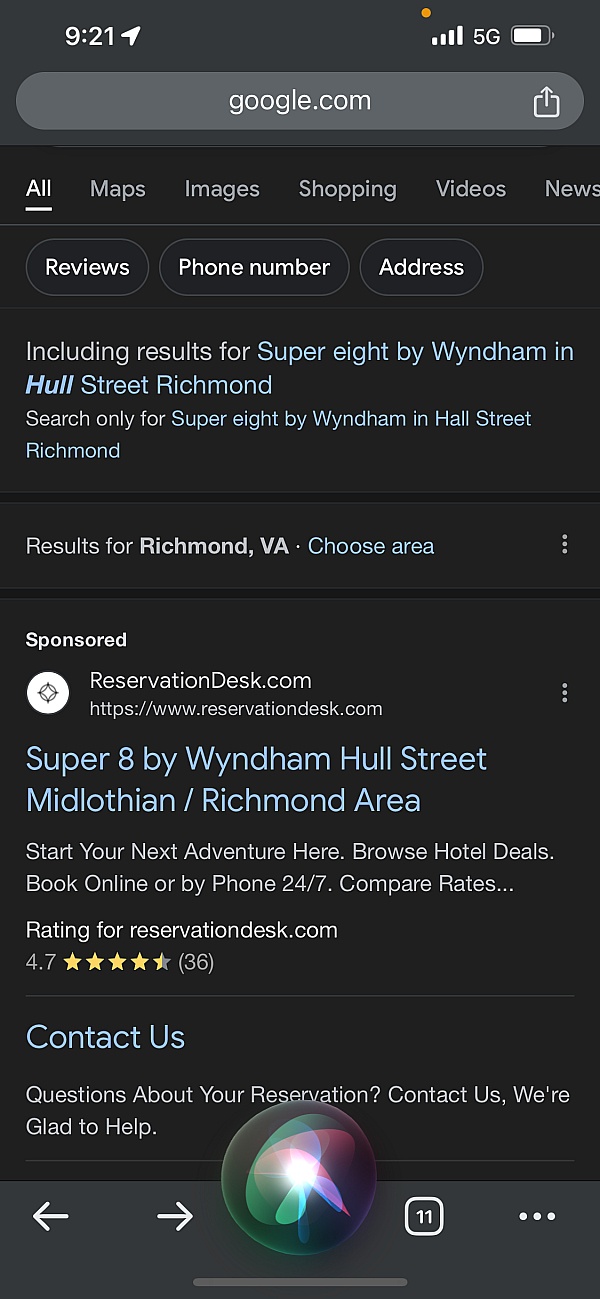Tap the share icon in address bar
Viewport: 600px width, 1299px height.
[546, 101]
